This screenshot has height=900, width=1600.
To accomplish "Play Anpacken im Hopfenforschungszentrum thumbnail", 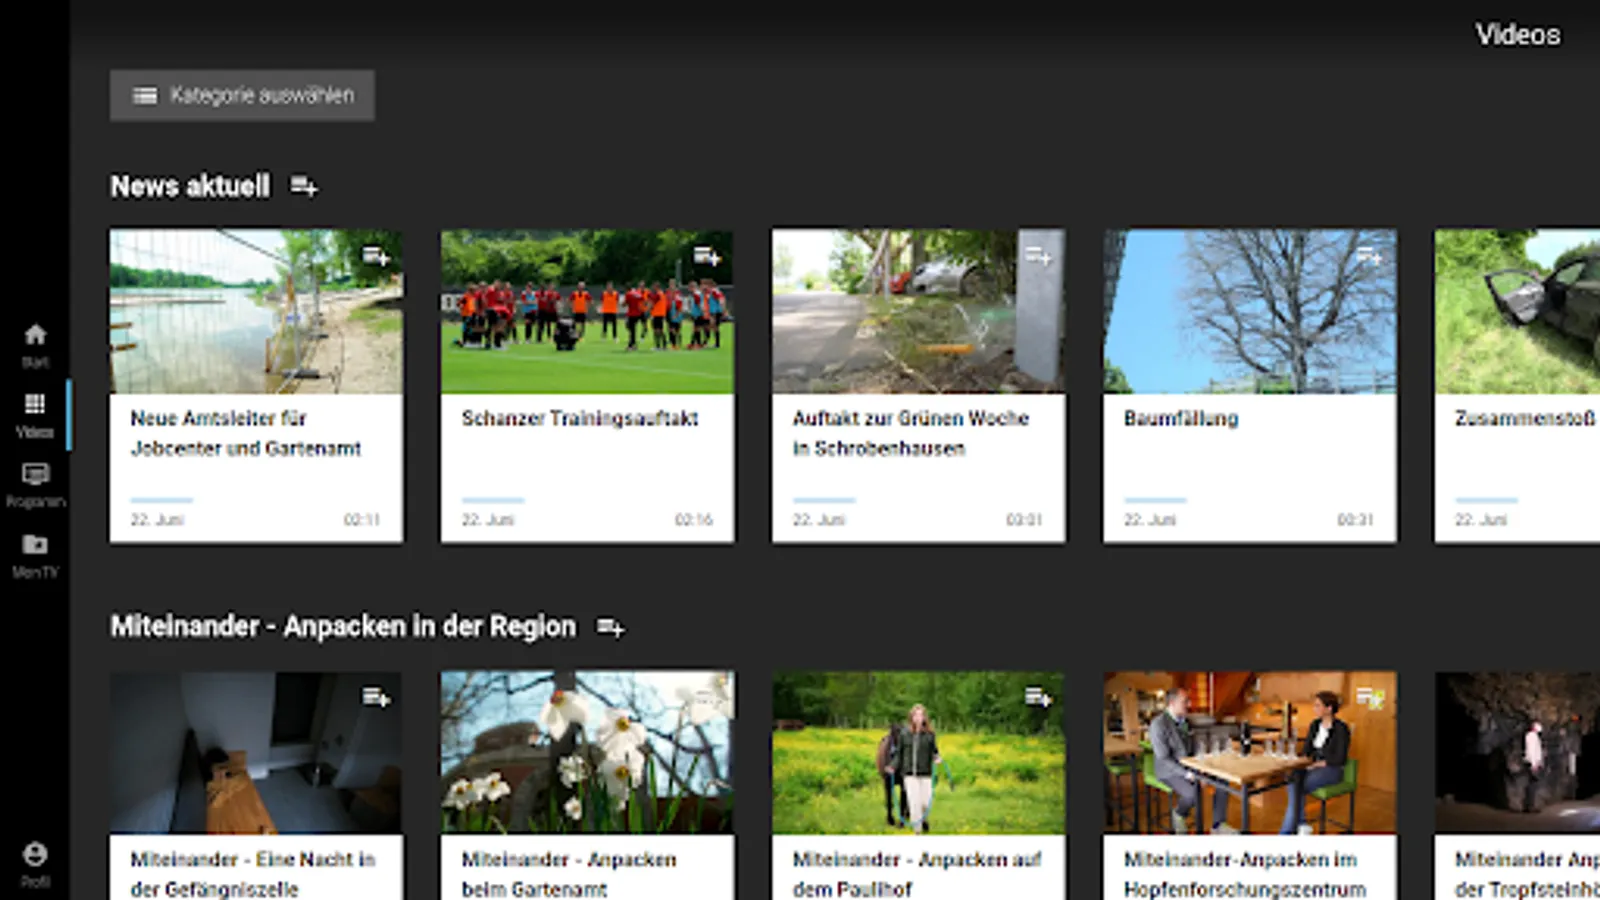I will point(1250,752).
